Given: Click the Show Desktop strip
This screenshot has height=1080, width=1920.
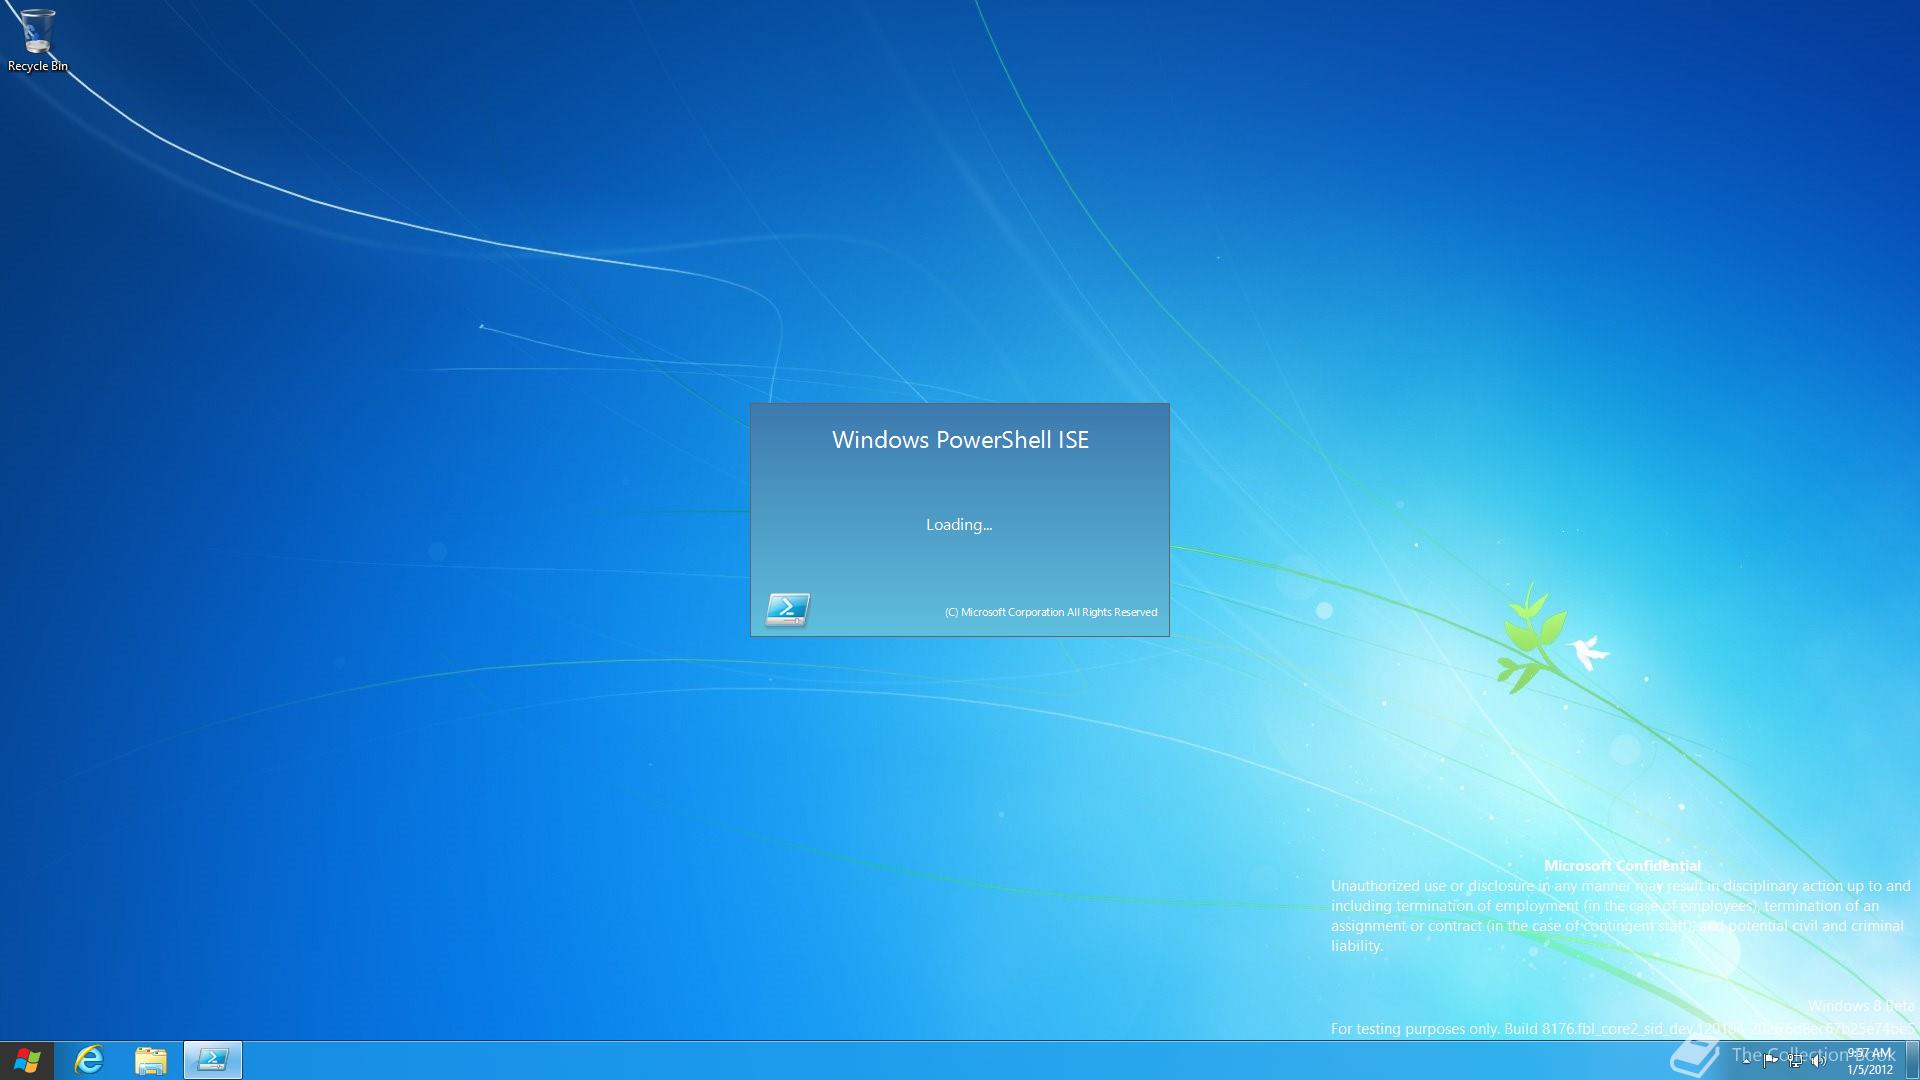Looking at the screenshot, I should click(x=1912, y=1061).
